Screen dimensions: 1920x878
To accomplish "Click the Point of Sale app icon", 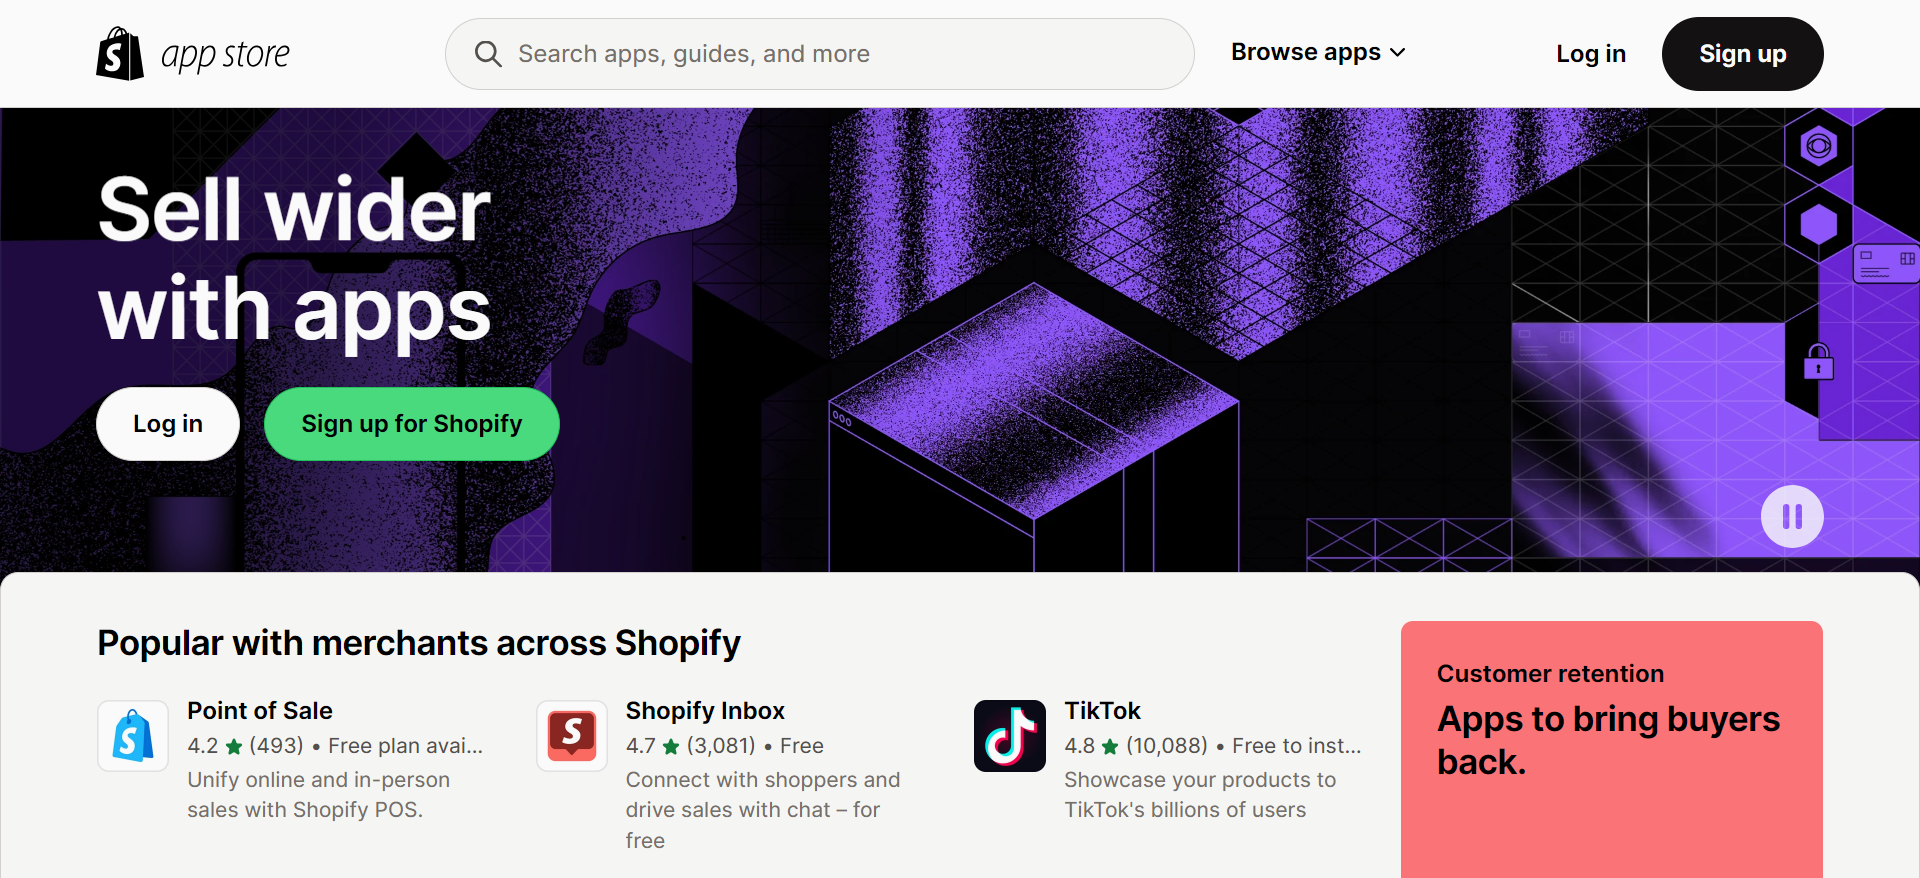I will [133, 736].
